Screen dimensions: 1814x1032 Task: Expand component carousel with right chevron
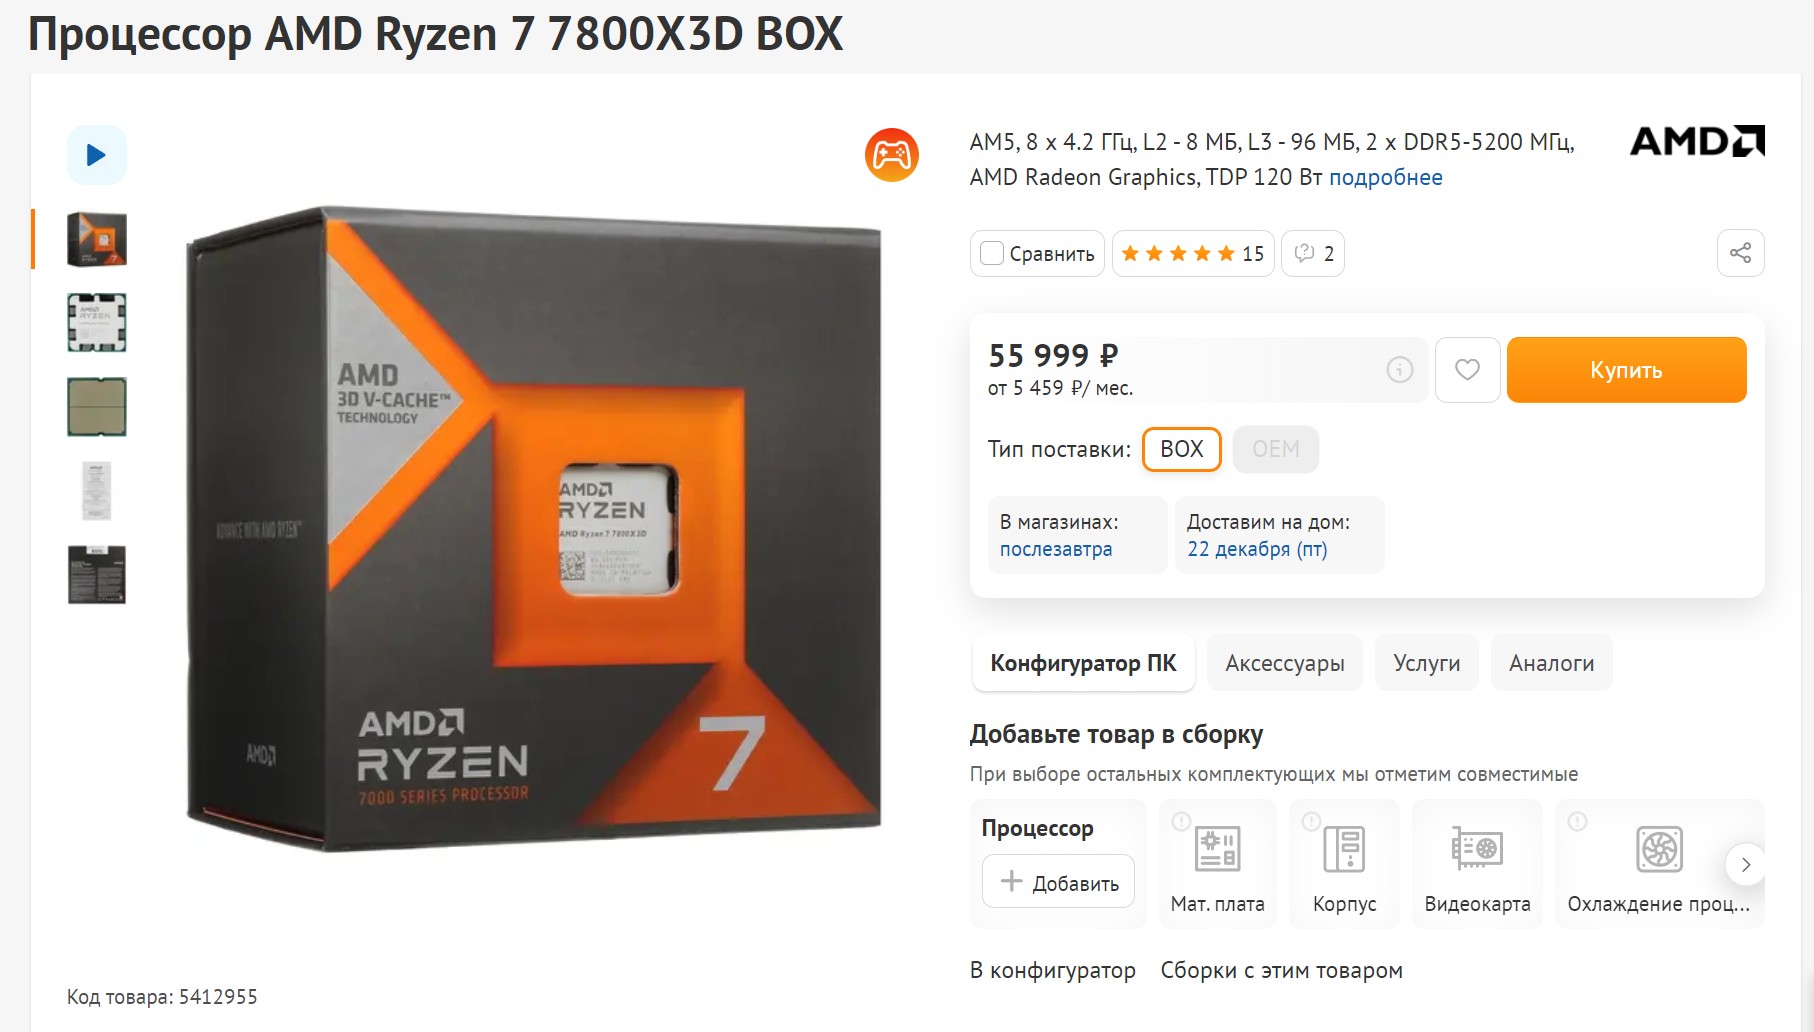1745,865
